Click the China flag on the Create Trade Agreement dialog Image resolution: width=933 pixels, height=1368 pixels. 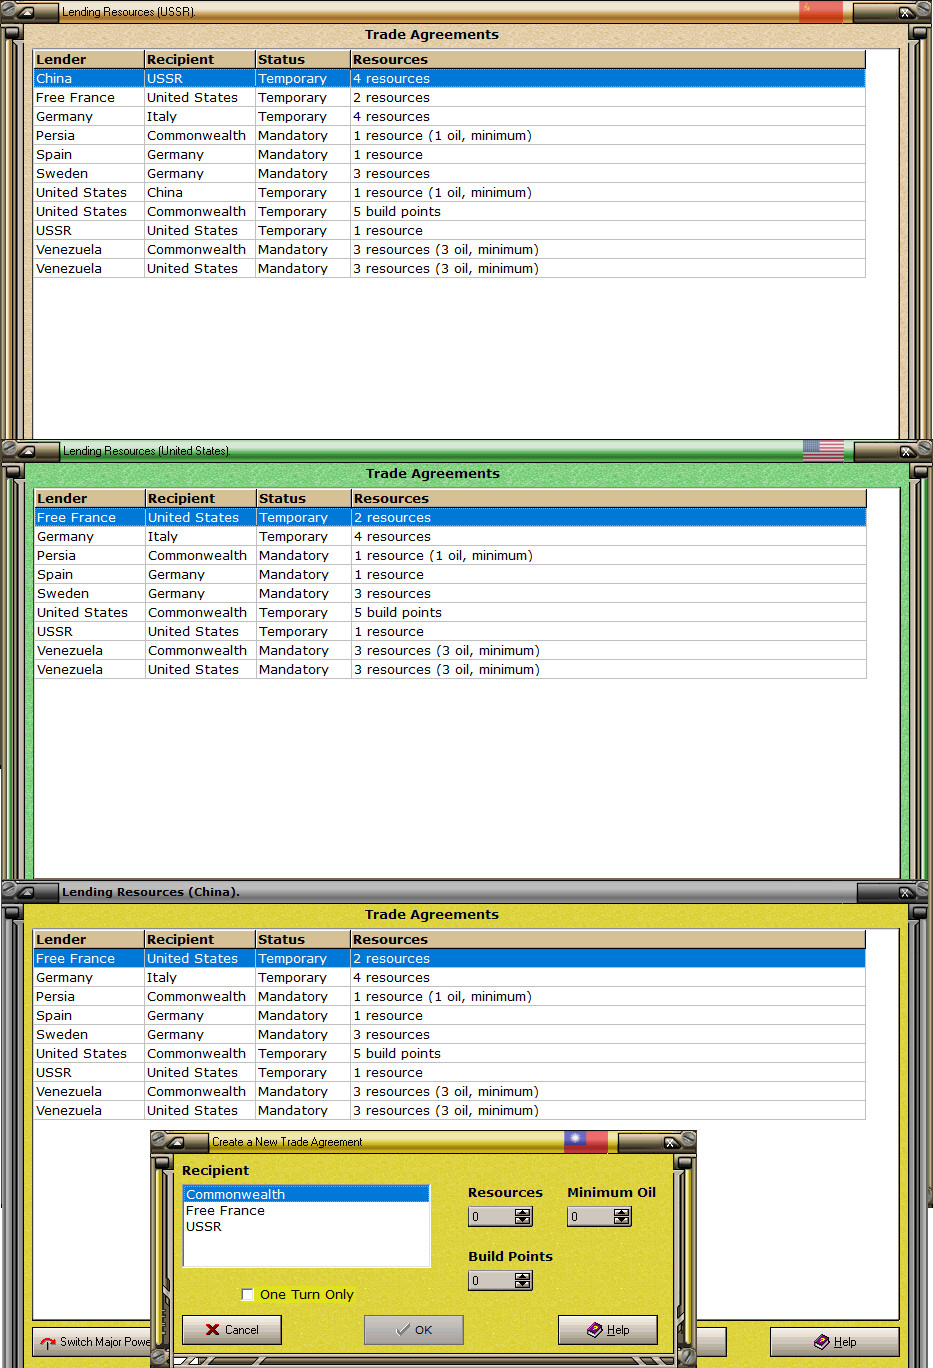(x=586, y=1141)
